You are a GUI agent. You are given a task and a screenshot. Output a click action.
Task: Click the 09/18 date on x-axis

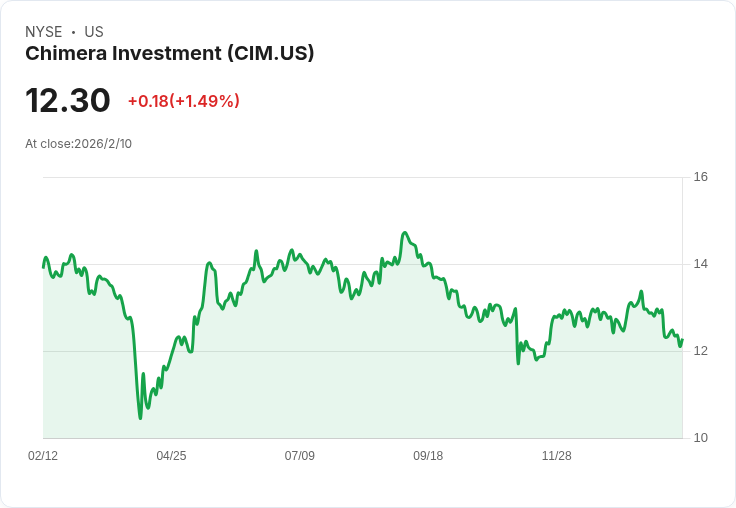[428, 455]
